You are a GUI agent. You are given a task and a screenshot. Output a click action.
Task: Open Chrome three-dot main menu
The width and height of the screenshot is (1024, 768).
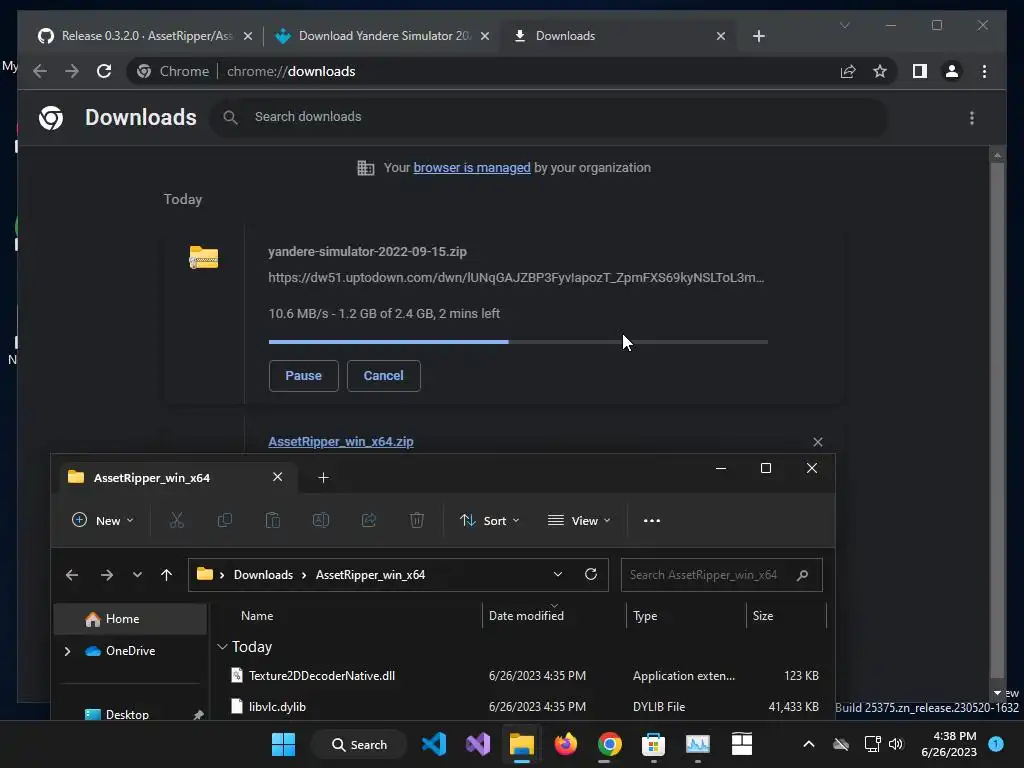point(984,71)
